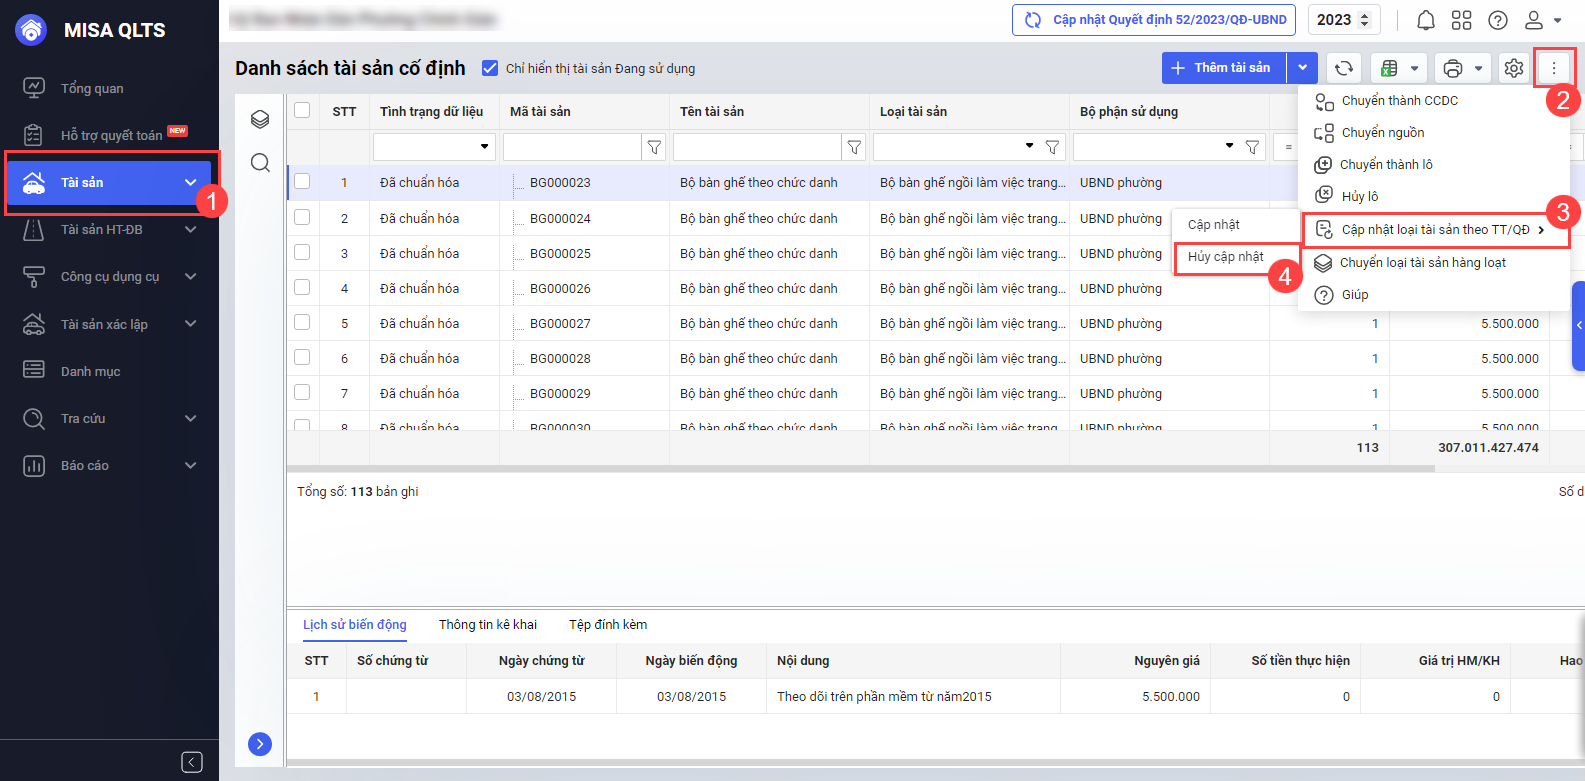Click 'Cập nhật Quyết định 52/2023/QĐ-UBND' button
Image resolution: width=1585 pixels, height=781 pixels.
pos(1154,20)
